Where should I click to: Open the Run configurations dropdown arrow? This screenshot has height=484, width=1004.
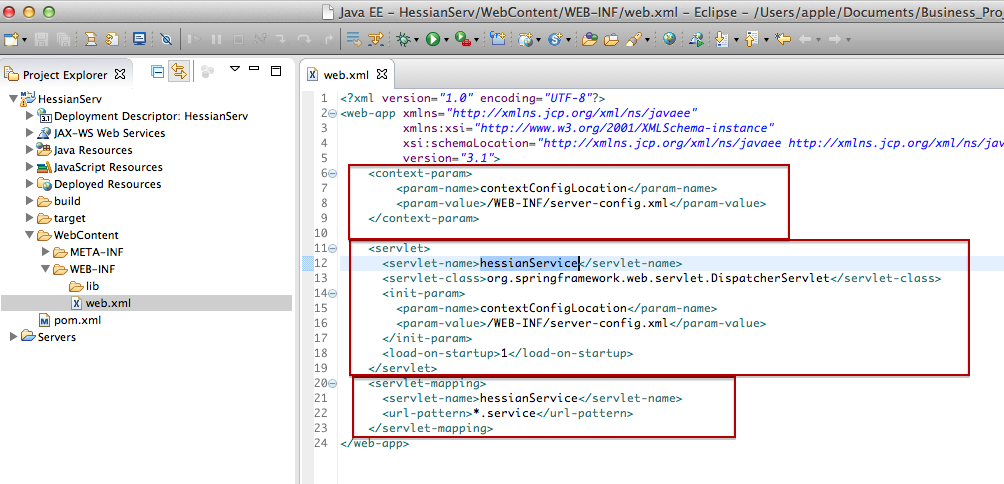(446, 40)
